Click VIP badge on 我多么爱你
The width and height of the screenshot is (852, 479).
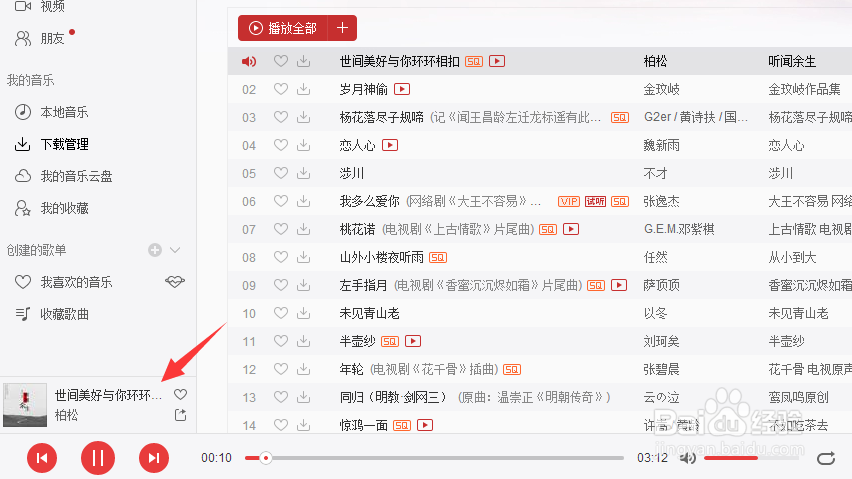569,201
